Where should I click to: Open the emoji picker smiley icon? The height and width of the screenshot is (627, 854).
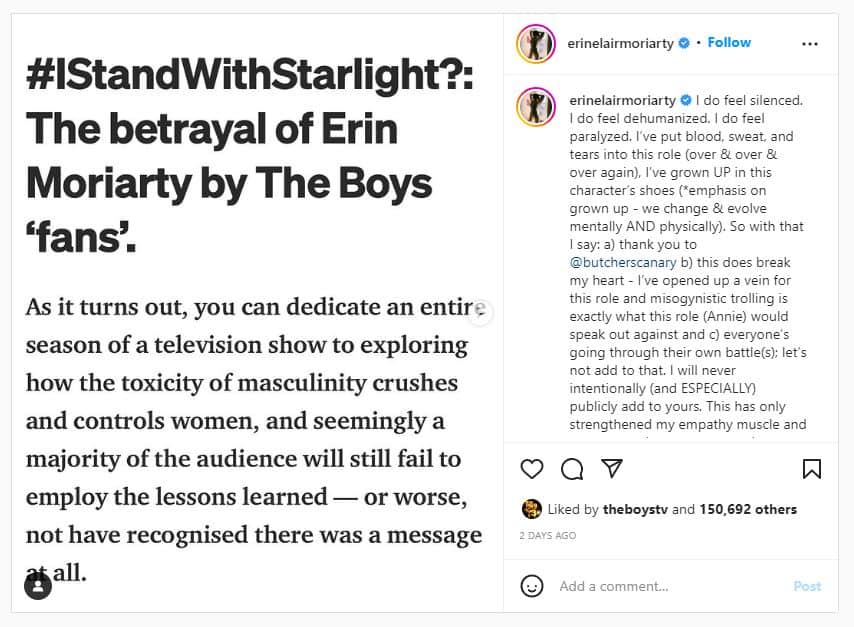532,586
